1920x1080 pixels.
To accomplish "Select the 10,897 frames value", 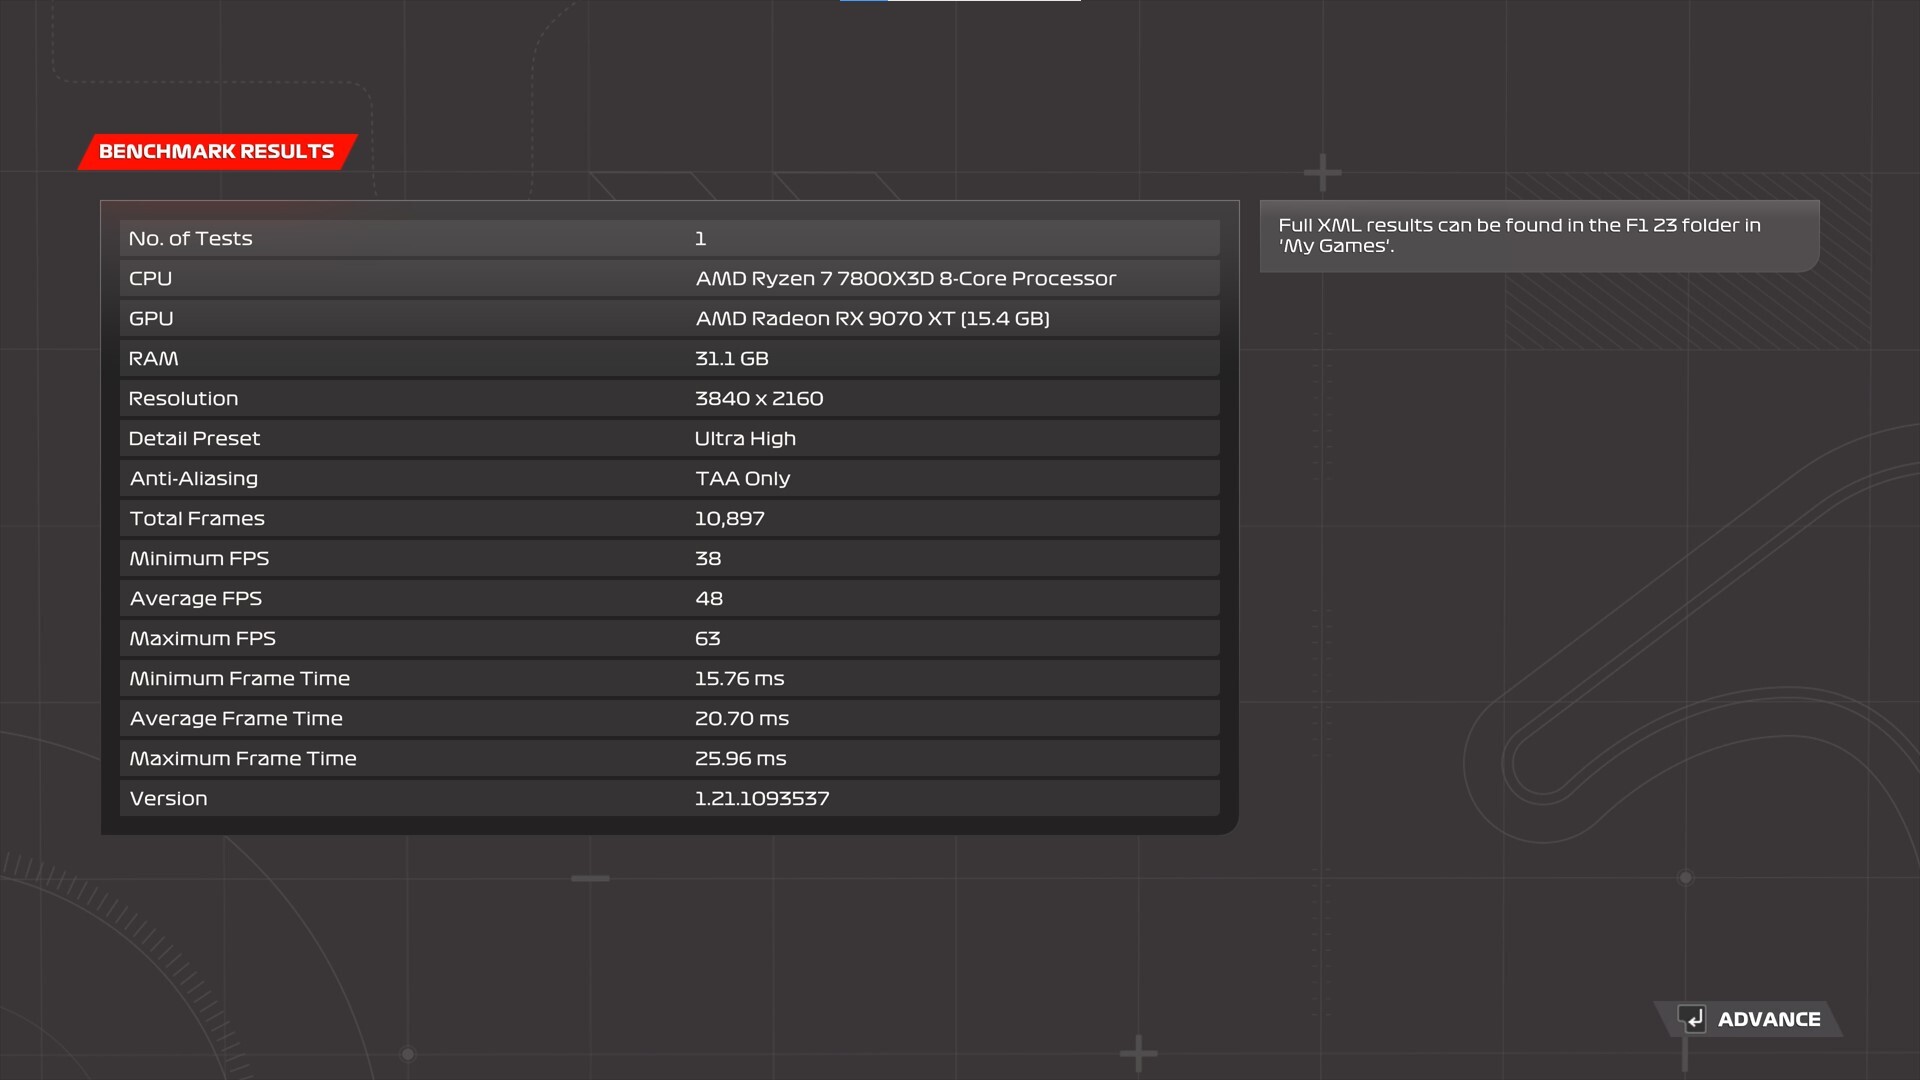I will (730, 519).
